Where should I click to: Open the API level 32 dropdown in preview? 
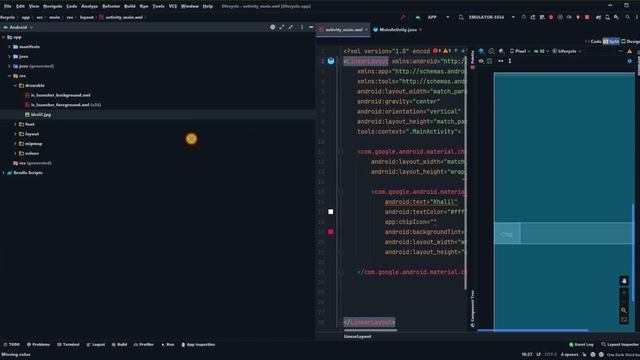tap(541, 51)
